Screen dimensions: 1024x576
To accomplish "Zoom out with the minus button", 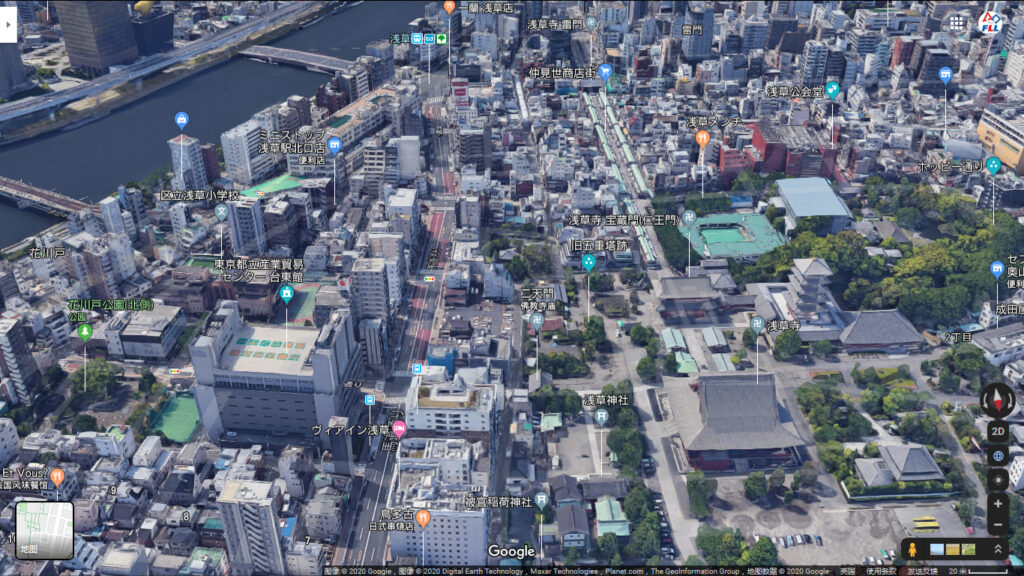I will pos(998,524).
